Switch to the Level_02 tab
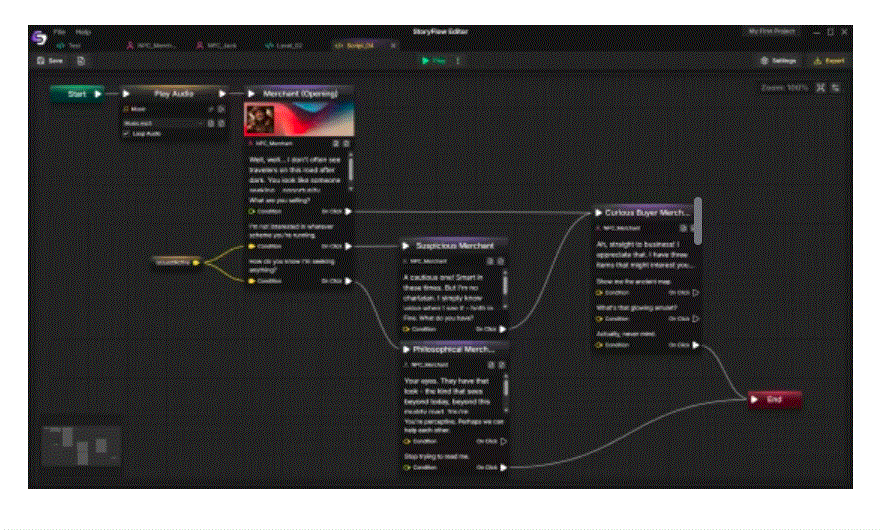 (x=285, y=46)
